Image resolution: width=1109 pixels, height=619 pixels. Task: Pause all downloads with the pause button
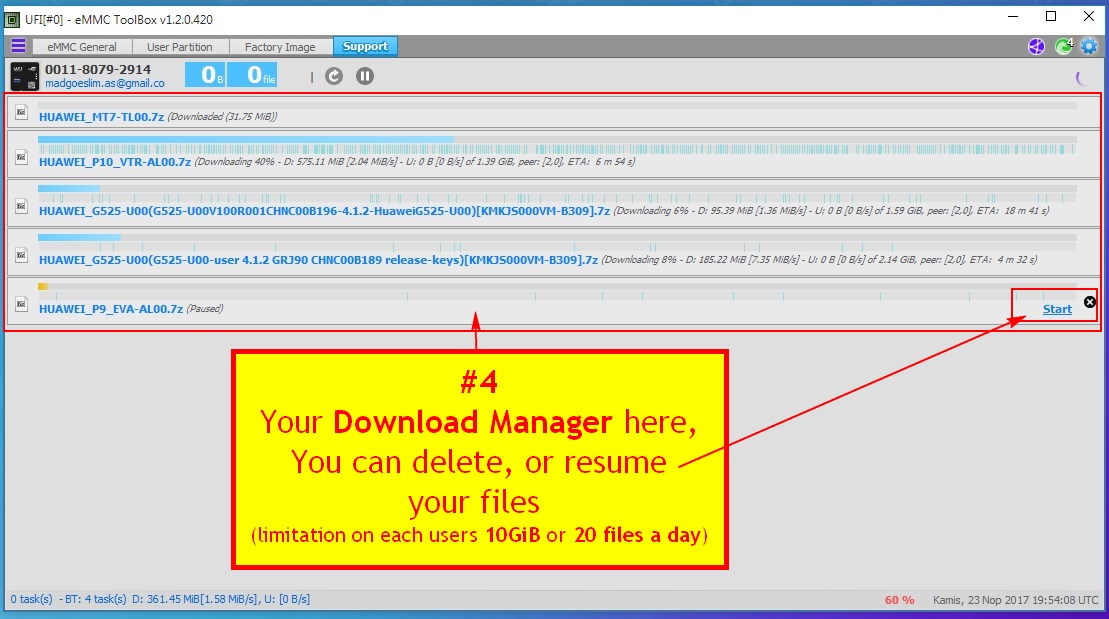click(365, 76)
